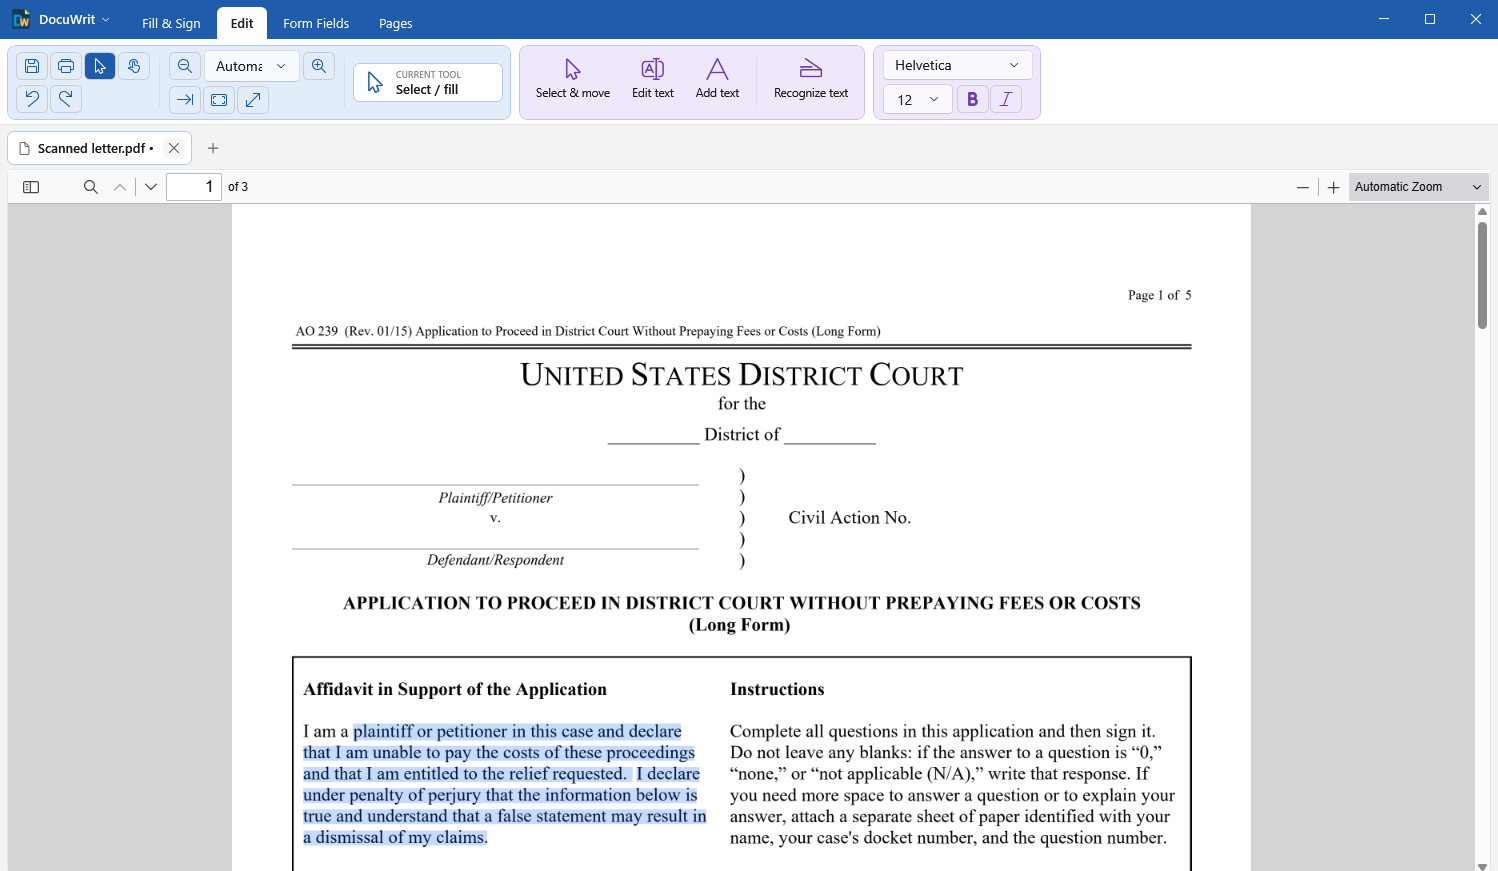Choose the Select & move tool

coord(573,79)
